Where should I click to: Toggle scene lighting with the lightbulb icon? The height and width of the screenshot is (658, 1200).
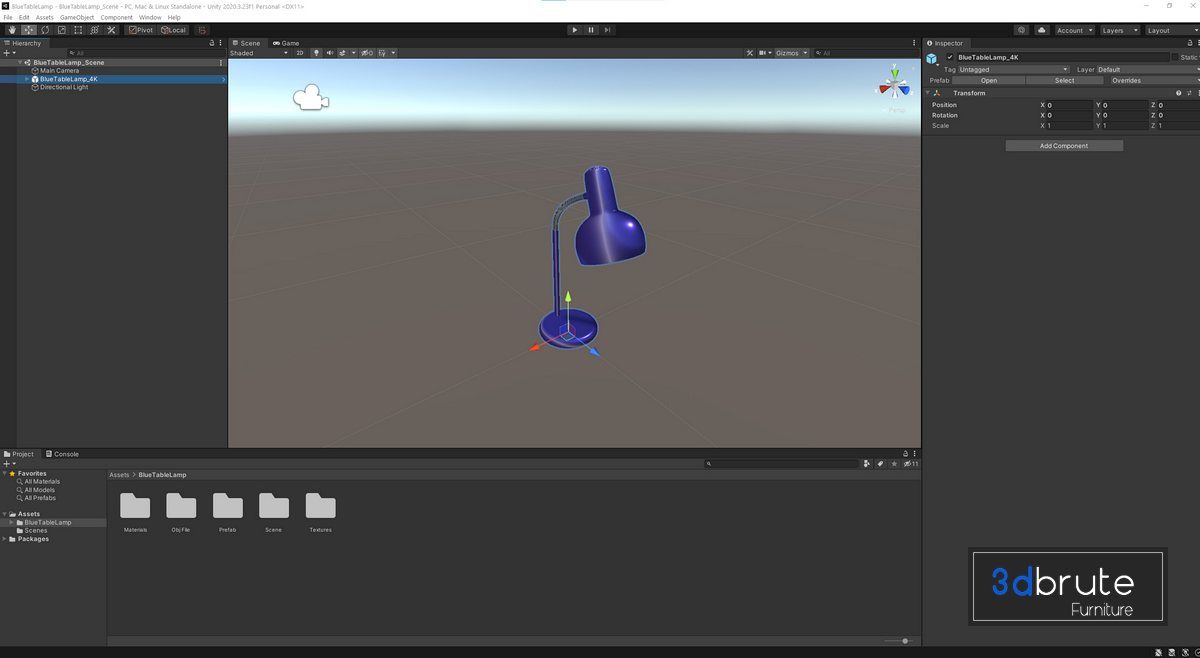coord(317,53)
